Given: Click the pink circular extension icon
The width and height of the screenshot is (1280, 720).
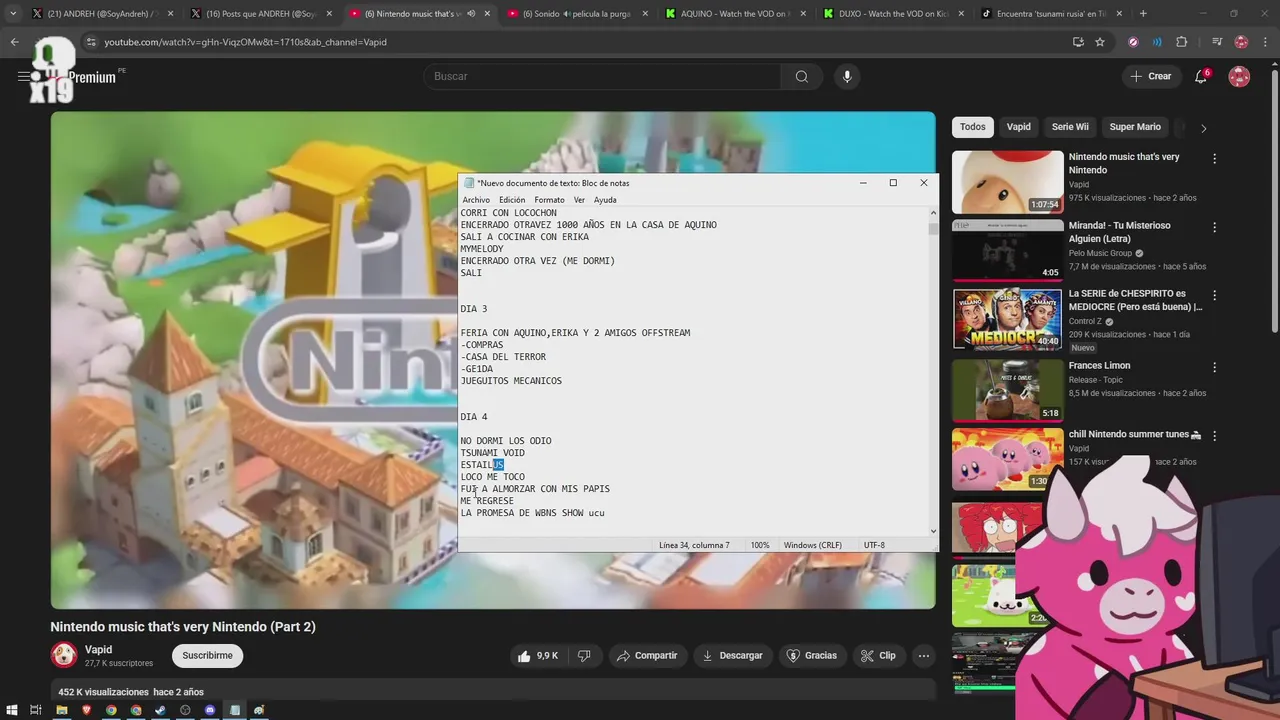Looking at the screenshot, I should (1133, 42).
